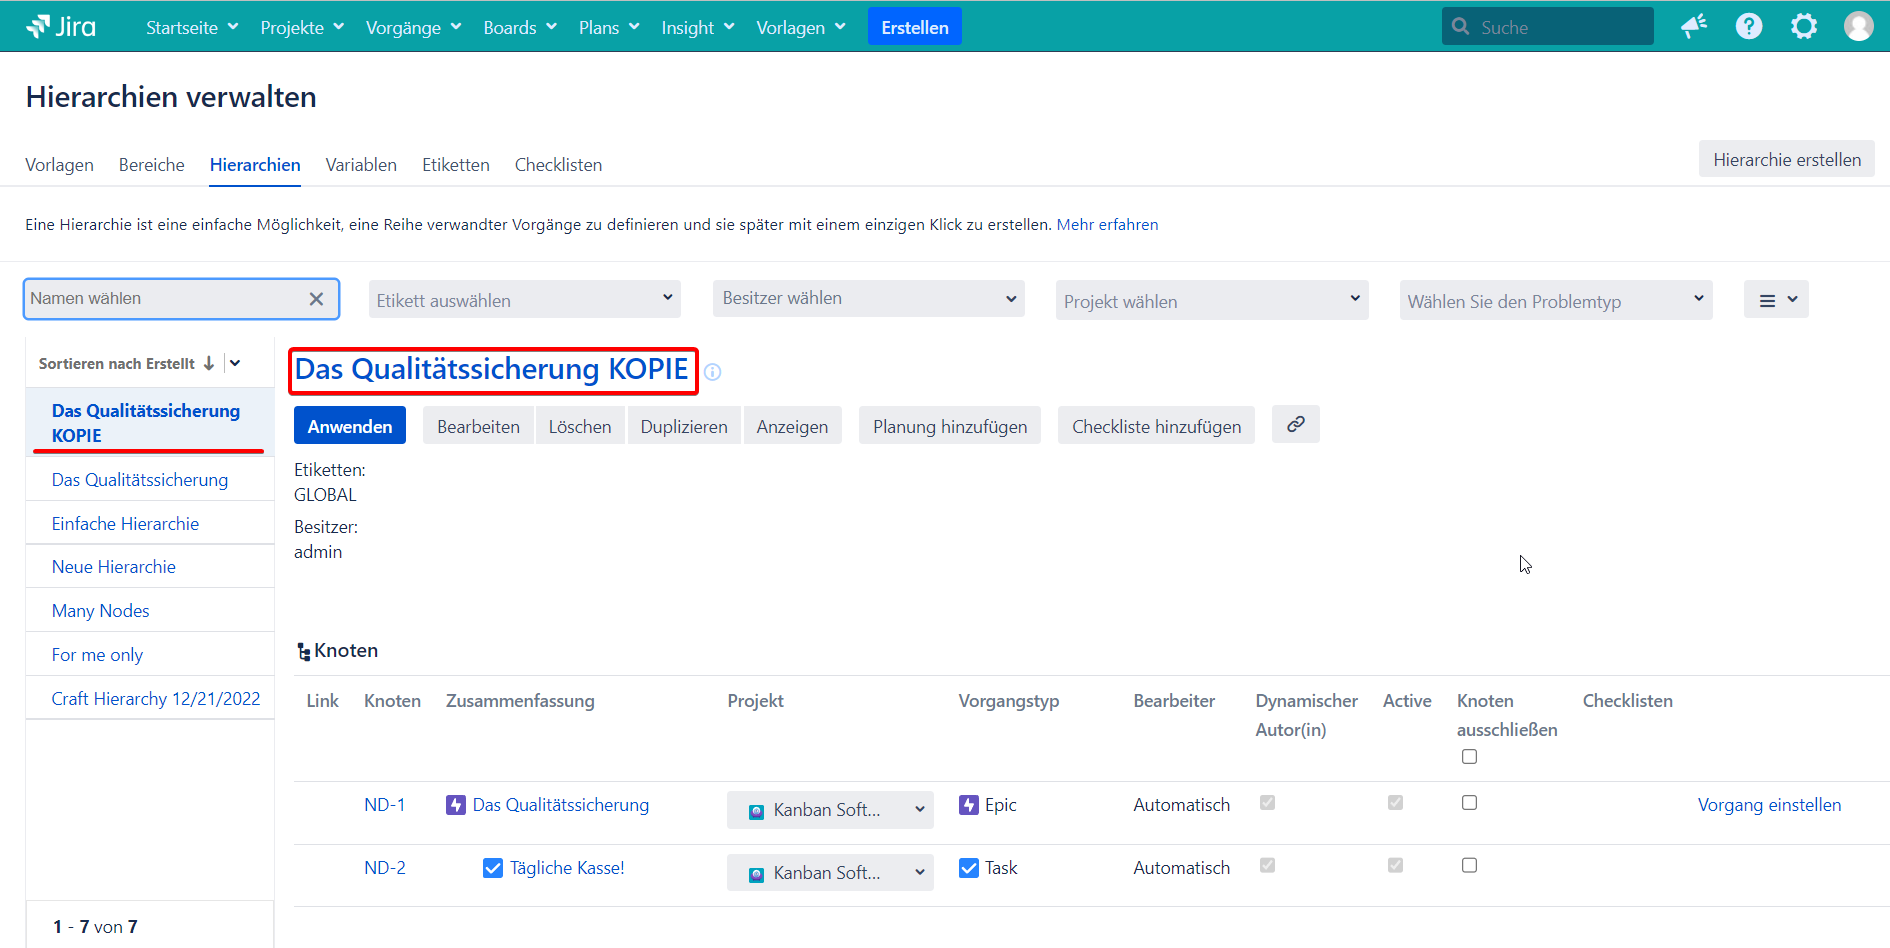Select Einfache Hierarchie in the list
This screenshot has width=1890, height=948.
[125, 524]
